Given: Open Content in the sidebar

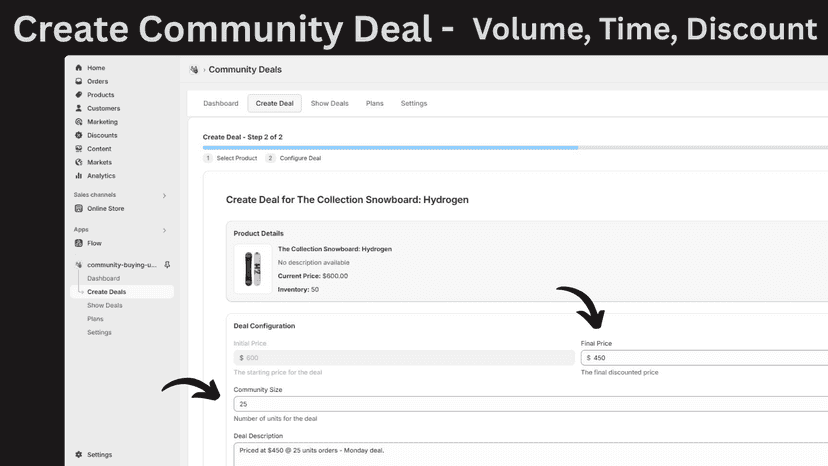Looking at the screenshot, I should pos(99,149).
